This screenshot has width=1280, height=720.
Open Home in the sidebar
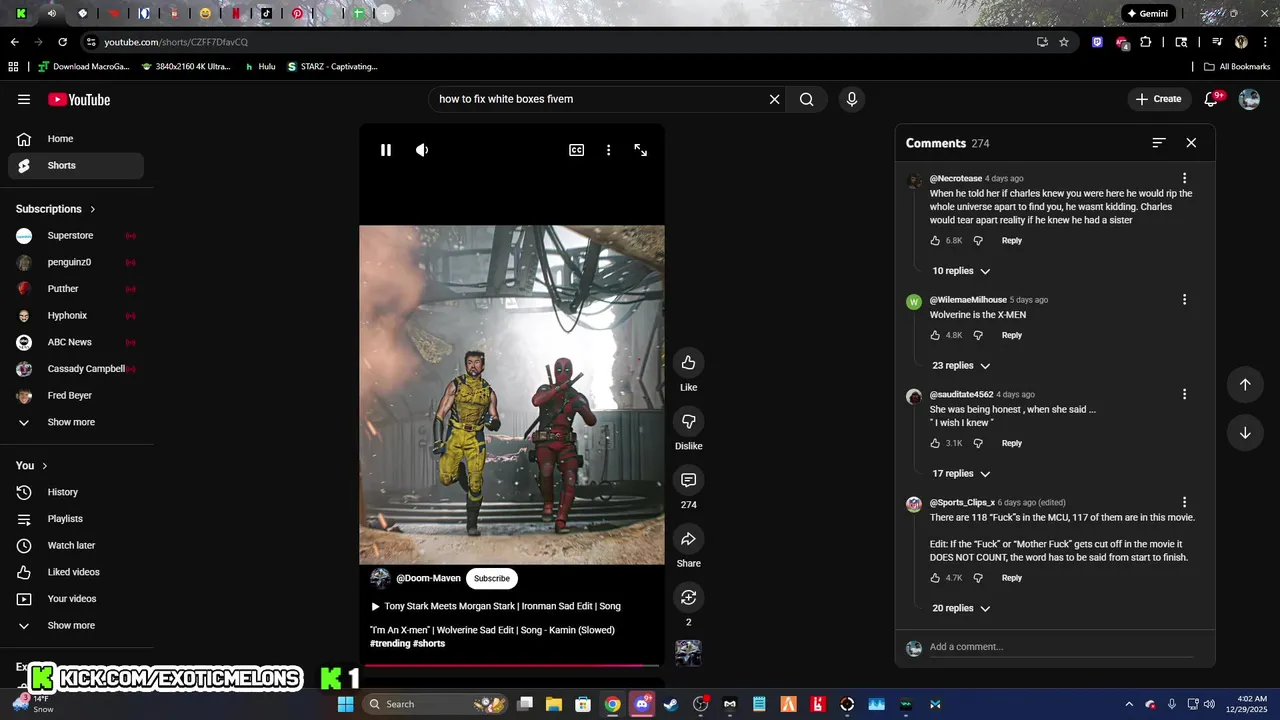pyautogui.click(x=76, y=139)
